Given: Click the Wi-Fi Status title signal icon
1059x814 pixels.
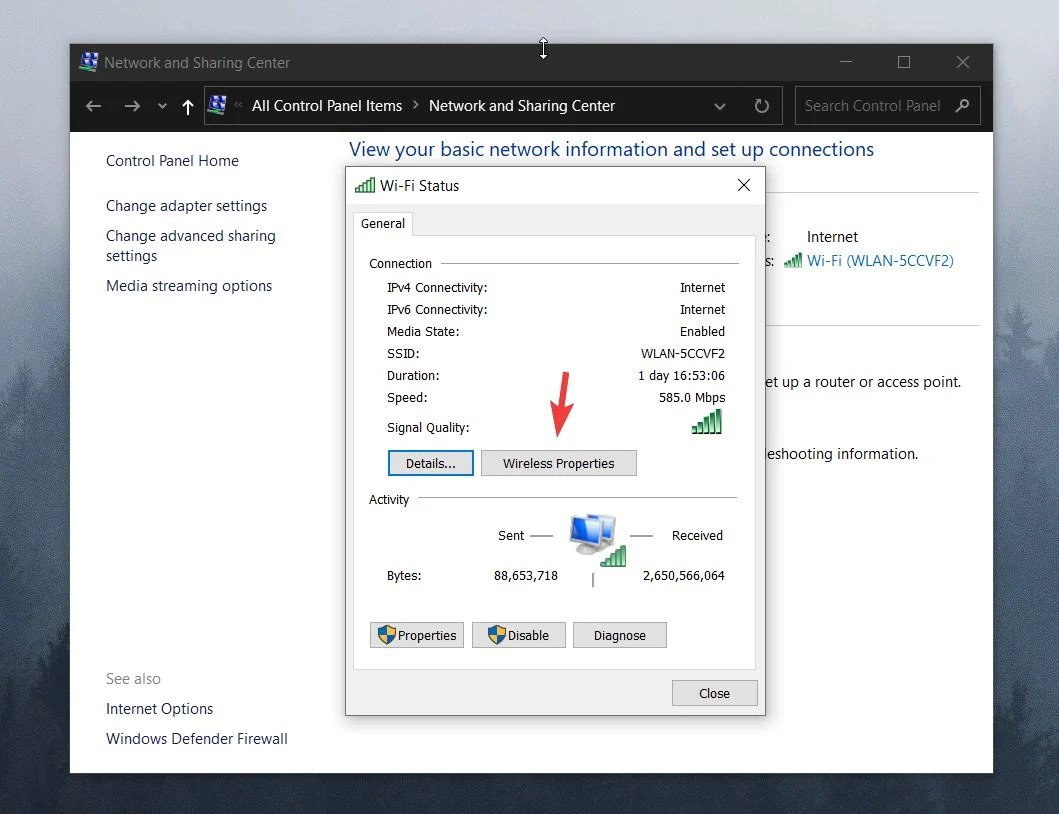Looking at the screenshot, I should (x=365, y=185).
